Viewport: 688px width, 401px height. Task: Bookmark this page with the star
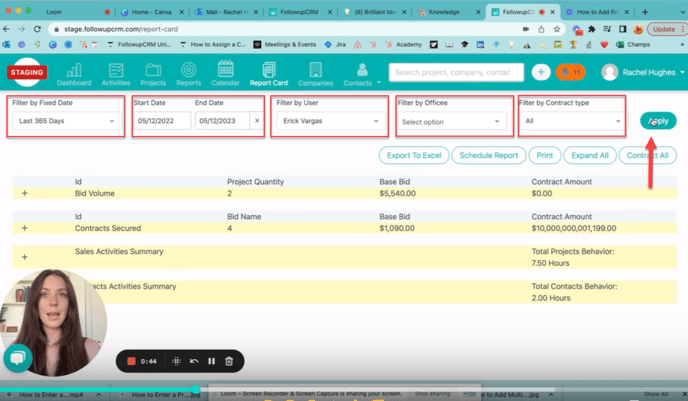[557, 29]
